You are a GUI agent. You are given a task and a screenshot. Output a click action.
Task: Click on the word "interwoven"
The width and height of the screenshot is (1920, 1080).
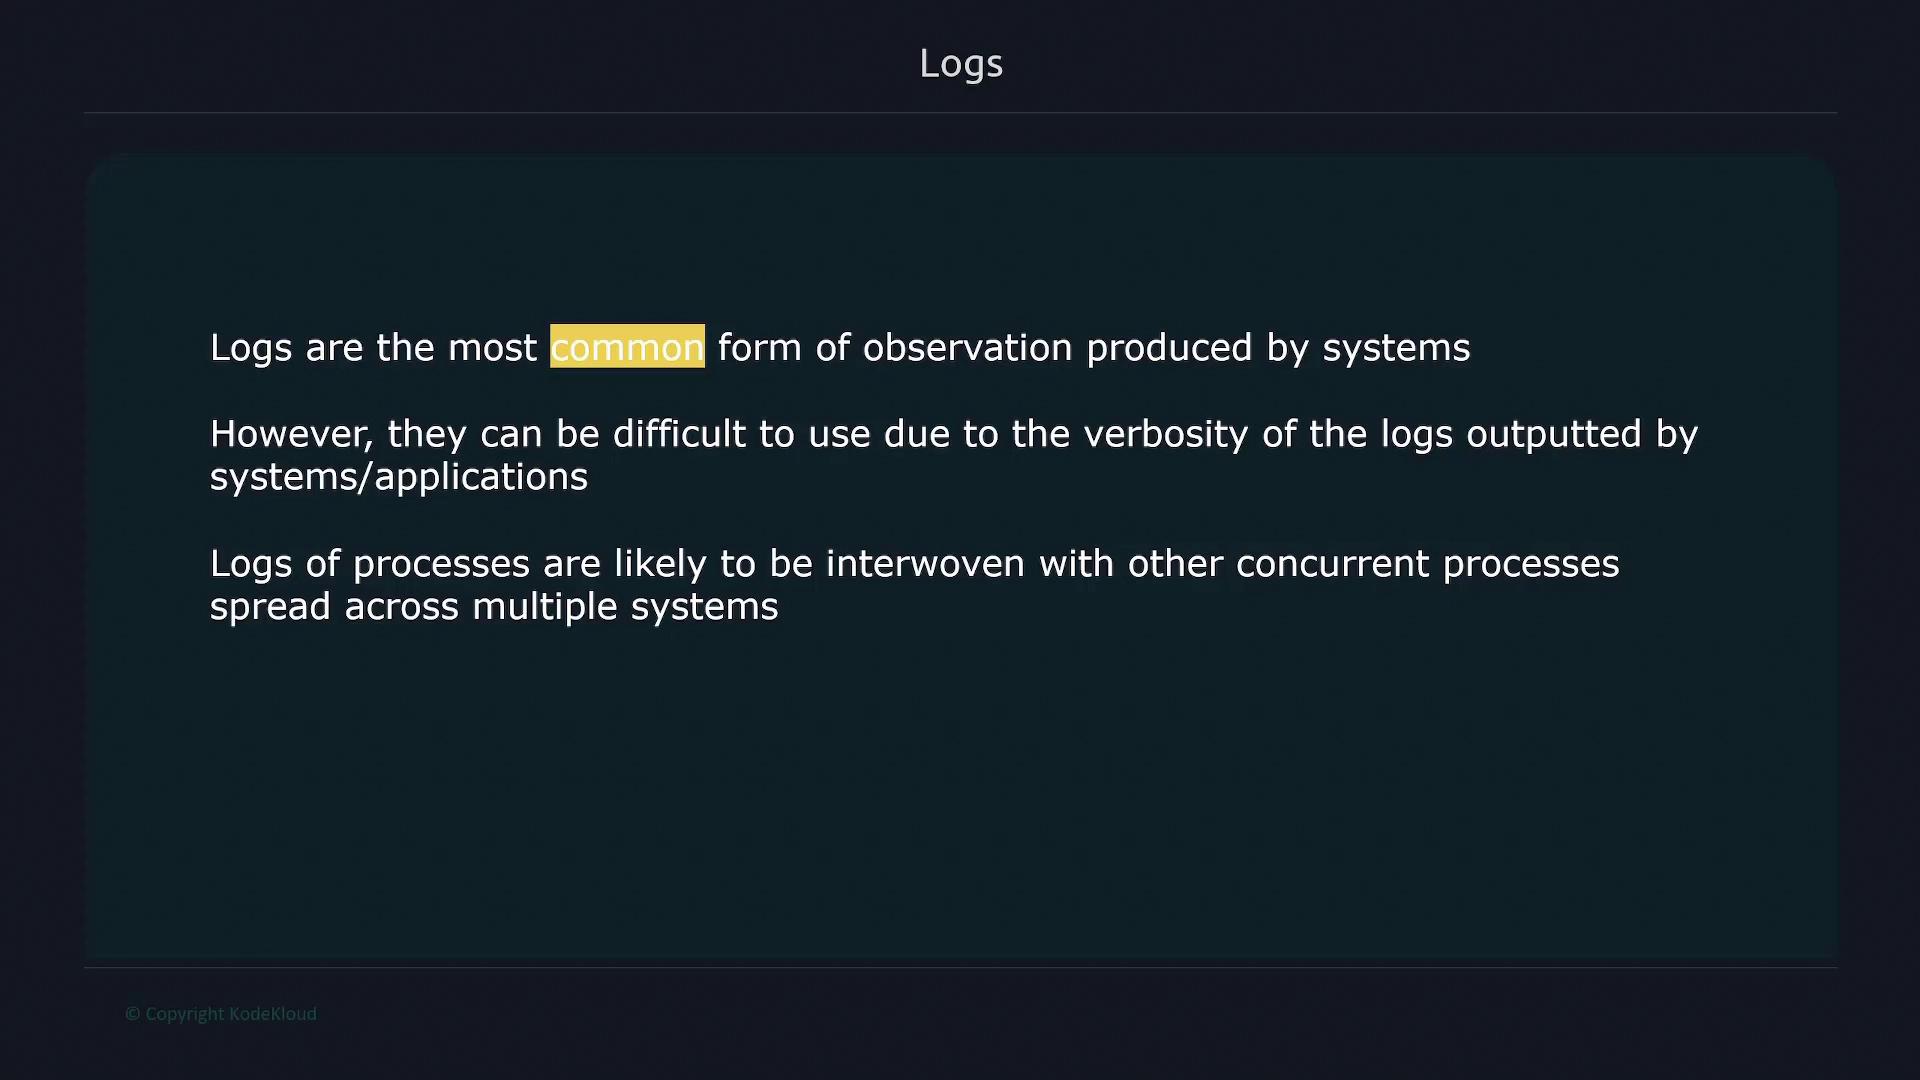(x=925, y=564)
